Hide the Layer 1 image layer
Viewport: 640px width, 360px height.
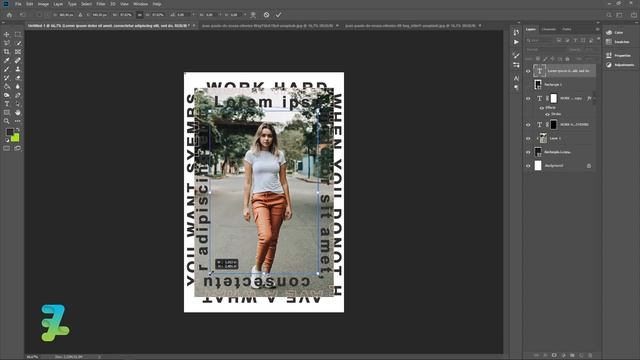coord(528,138)
